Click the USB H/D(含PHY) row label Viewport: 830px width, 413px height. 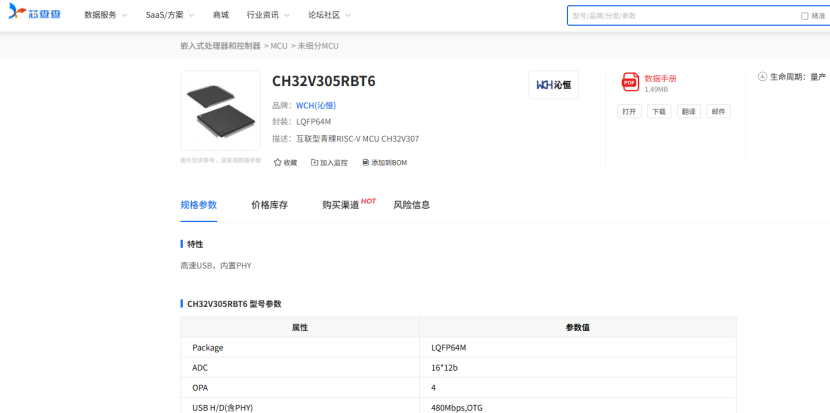pos(222,408)
